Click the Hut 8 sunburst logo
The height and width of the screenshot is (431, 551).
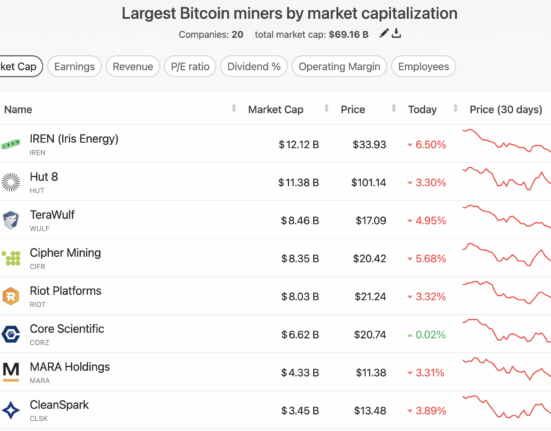point(11,182)
